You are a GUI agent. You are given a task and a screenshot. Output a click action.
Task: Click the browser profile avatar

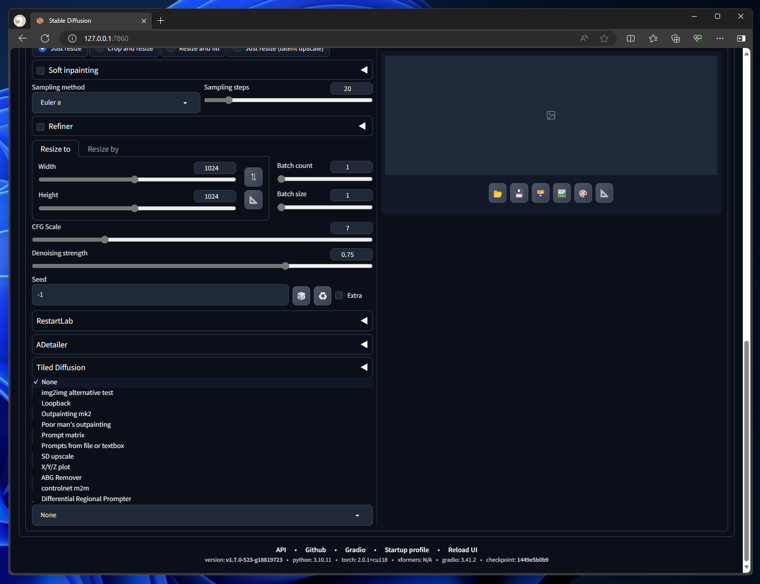pyautogui.click(x=19, y=20)
